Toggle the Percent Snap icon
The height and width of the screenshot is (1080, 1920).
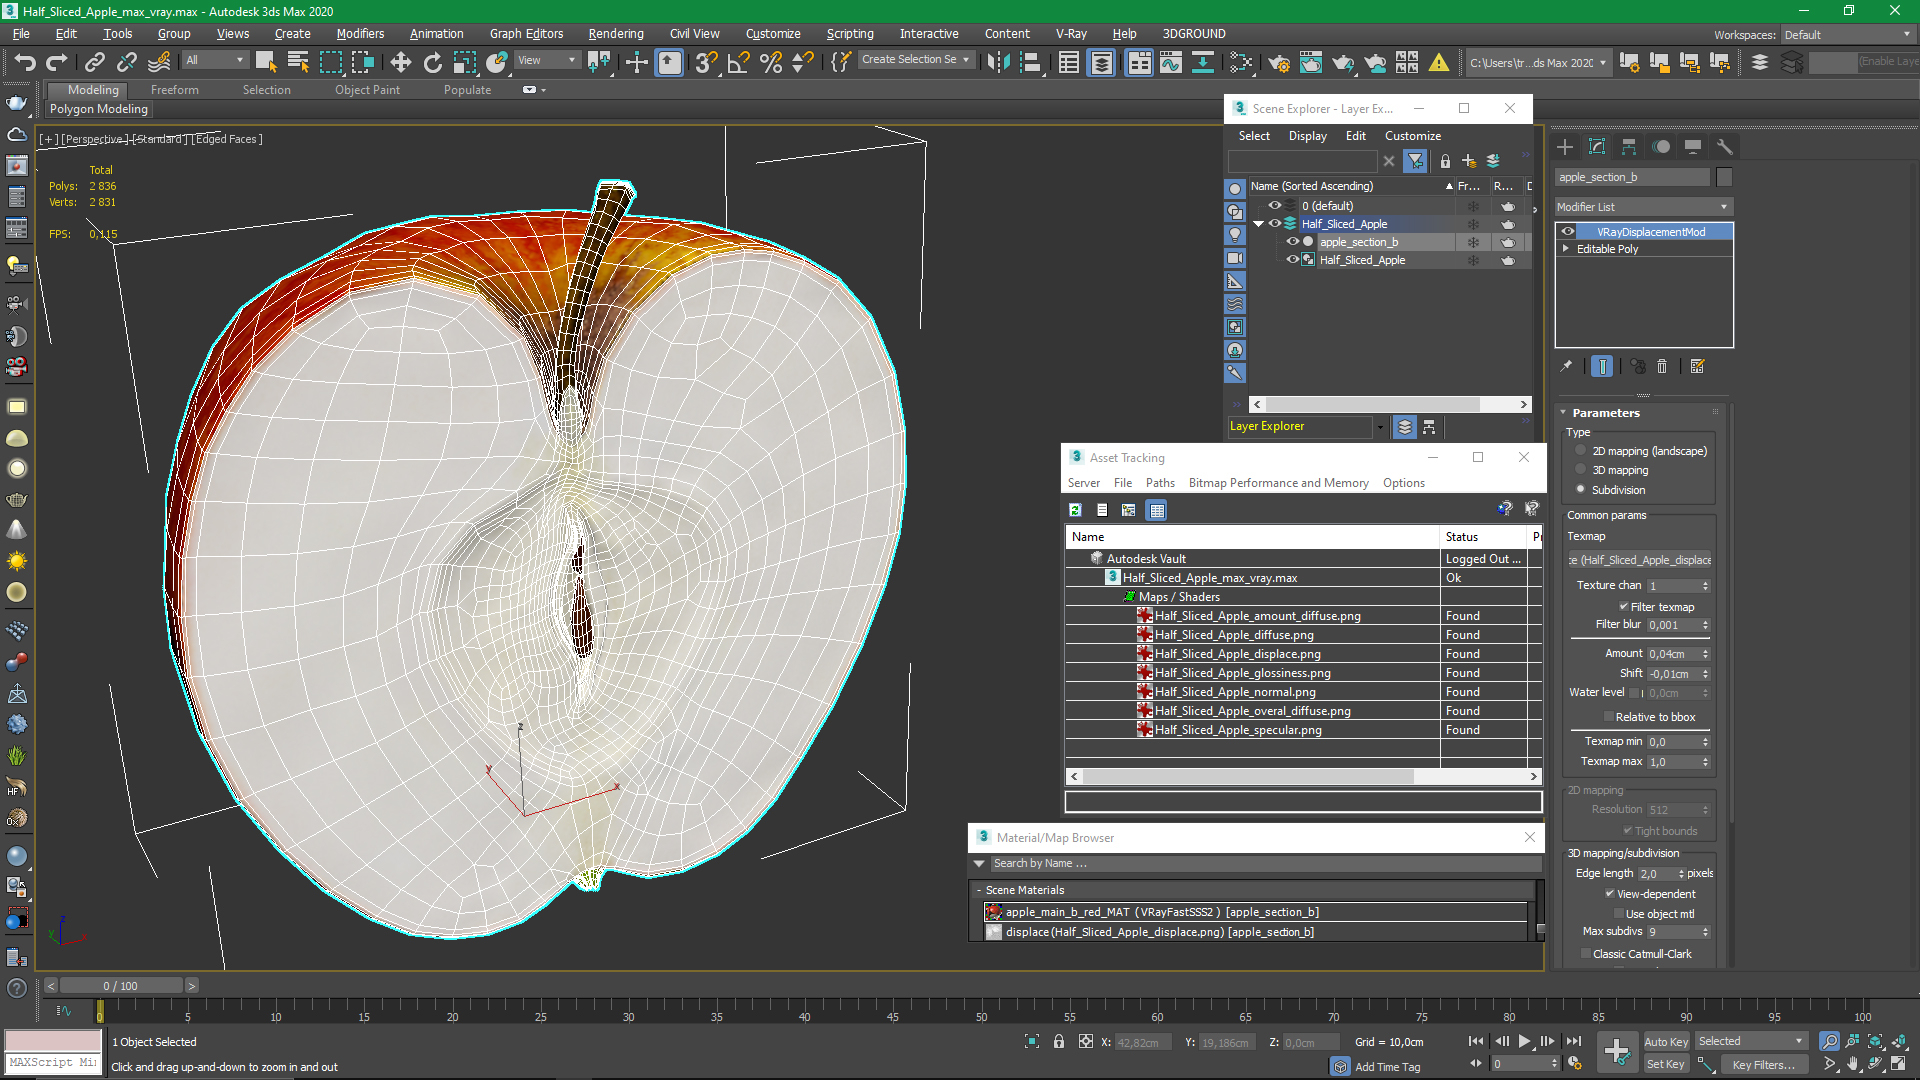(x=770, y=62)
